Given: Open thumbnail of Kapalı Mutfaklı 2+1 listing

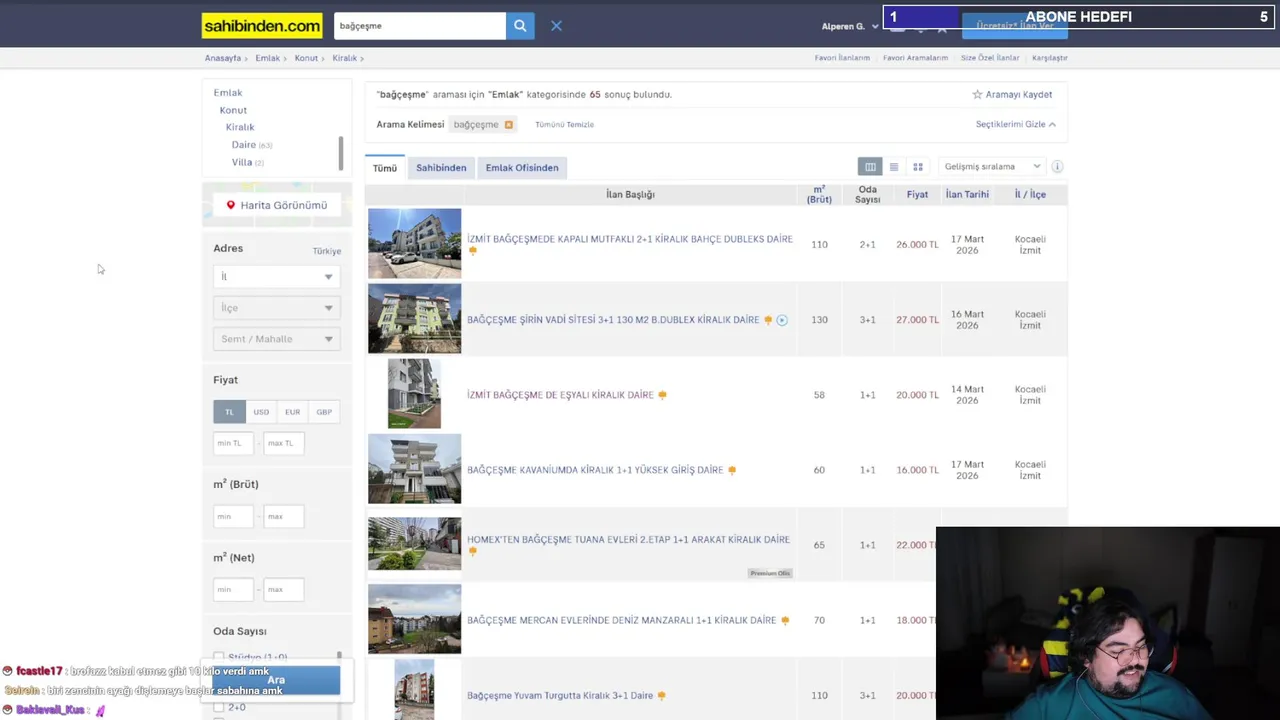Looking at the screenshot, I should tap(414, 243).
